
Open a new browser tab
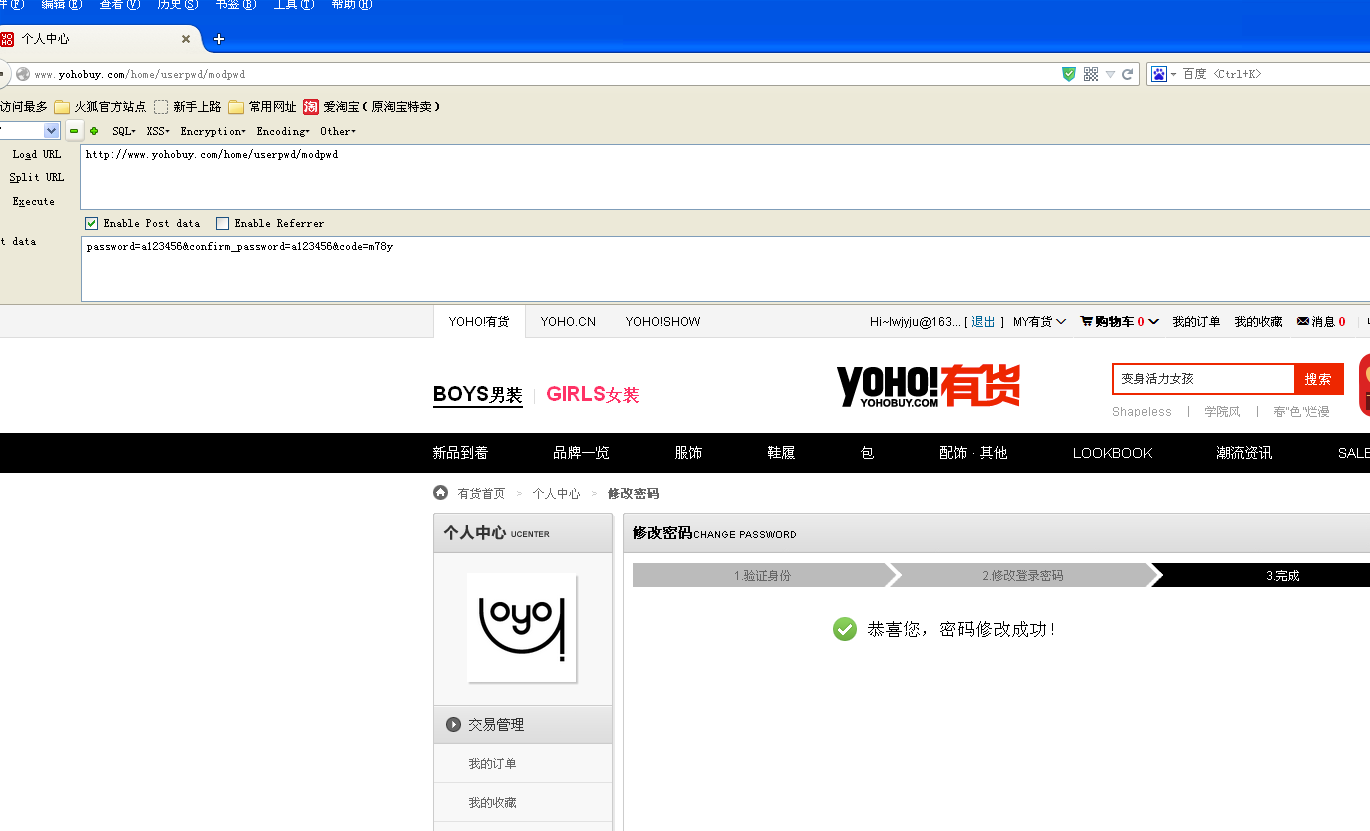pyautogui.click(x=219, y=39)
